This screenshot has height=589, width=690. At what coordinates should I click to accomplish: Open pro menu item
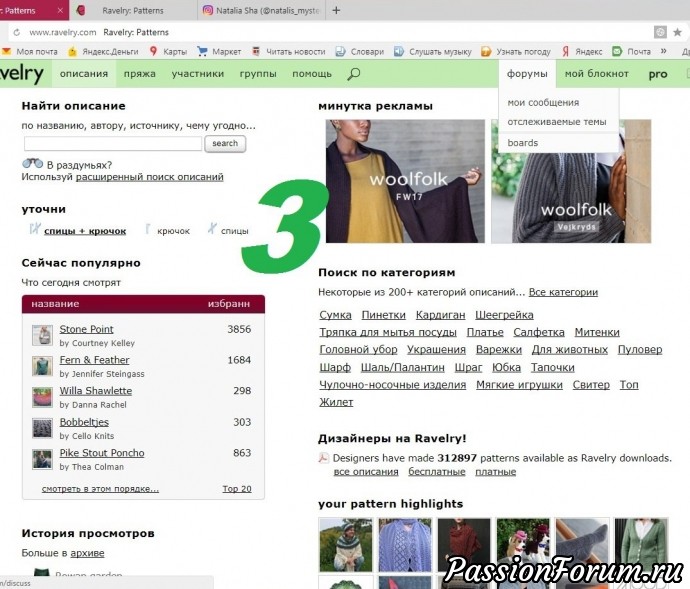coord(658,74)
